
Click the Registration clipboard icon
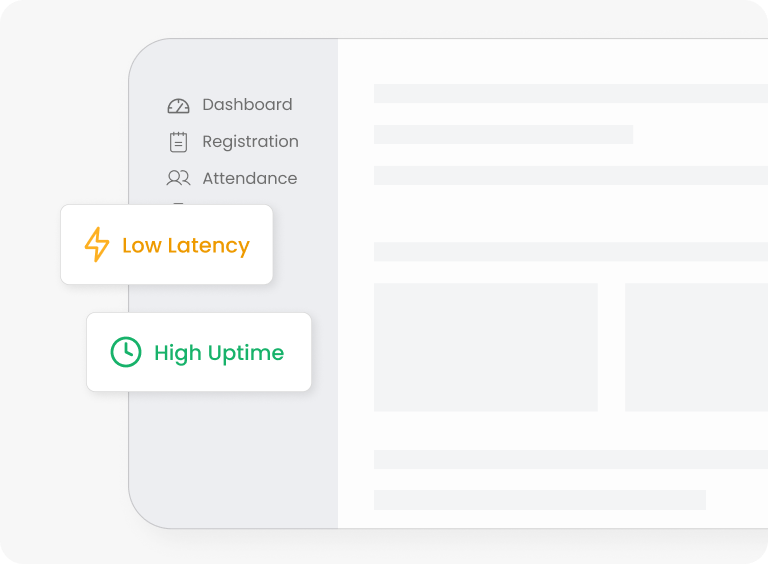(x=178, y=142)
